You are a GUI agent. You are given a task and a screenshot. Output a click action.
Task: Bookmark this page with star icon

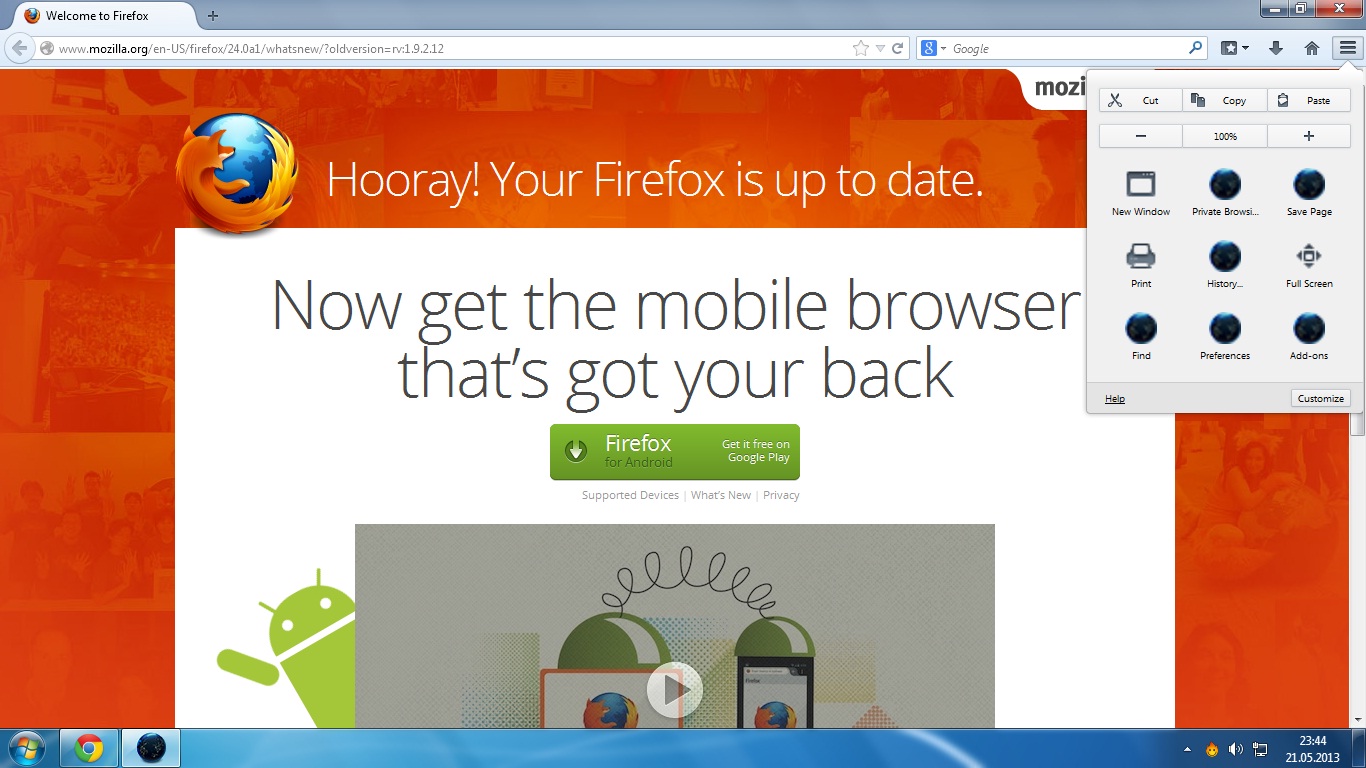(861, 48)
